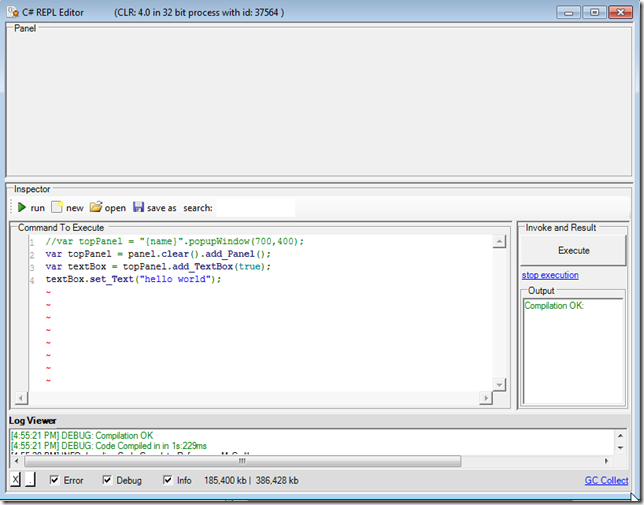
Task: Click the green run arrow icon
Action: pos(21,208)
